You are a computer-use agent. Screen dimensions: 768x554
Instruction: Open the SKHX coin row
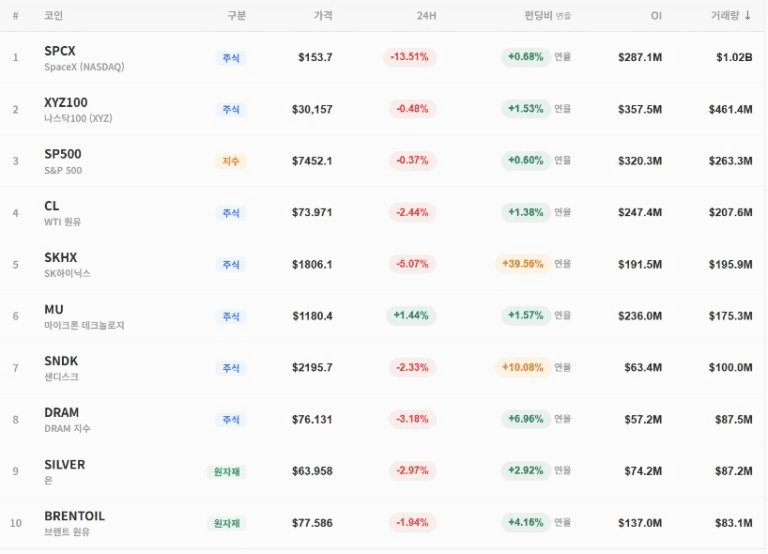[382, 265]
